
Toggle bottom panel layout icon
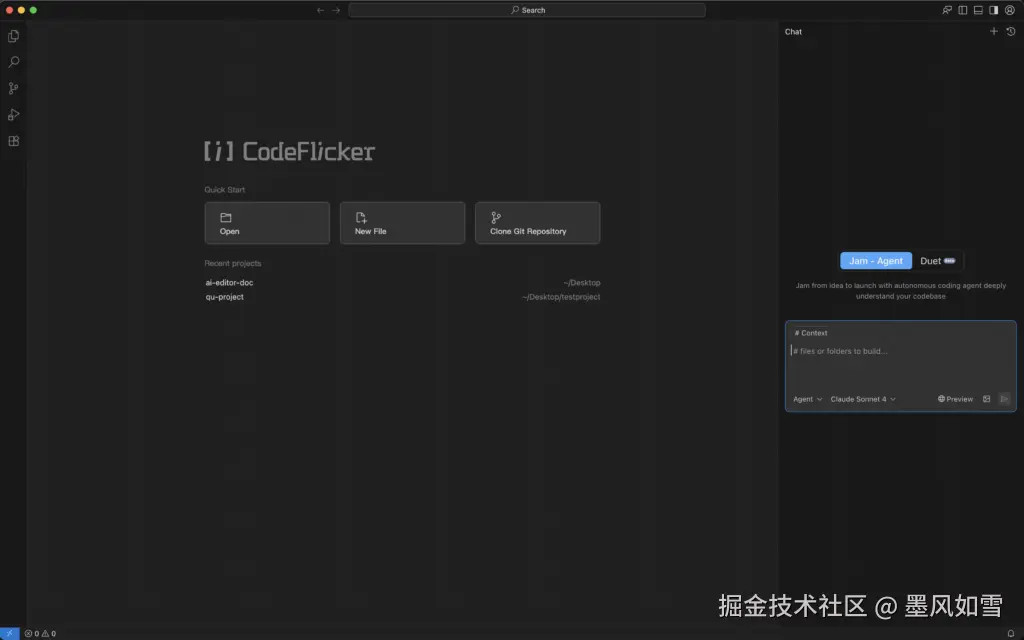click(978, 10)
